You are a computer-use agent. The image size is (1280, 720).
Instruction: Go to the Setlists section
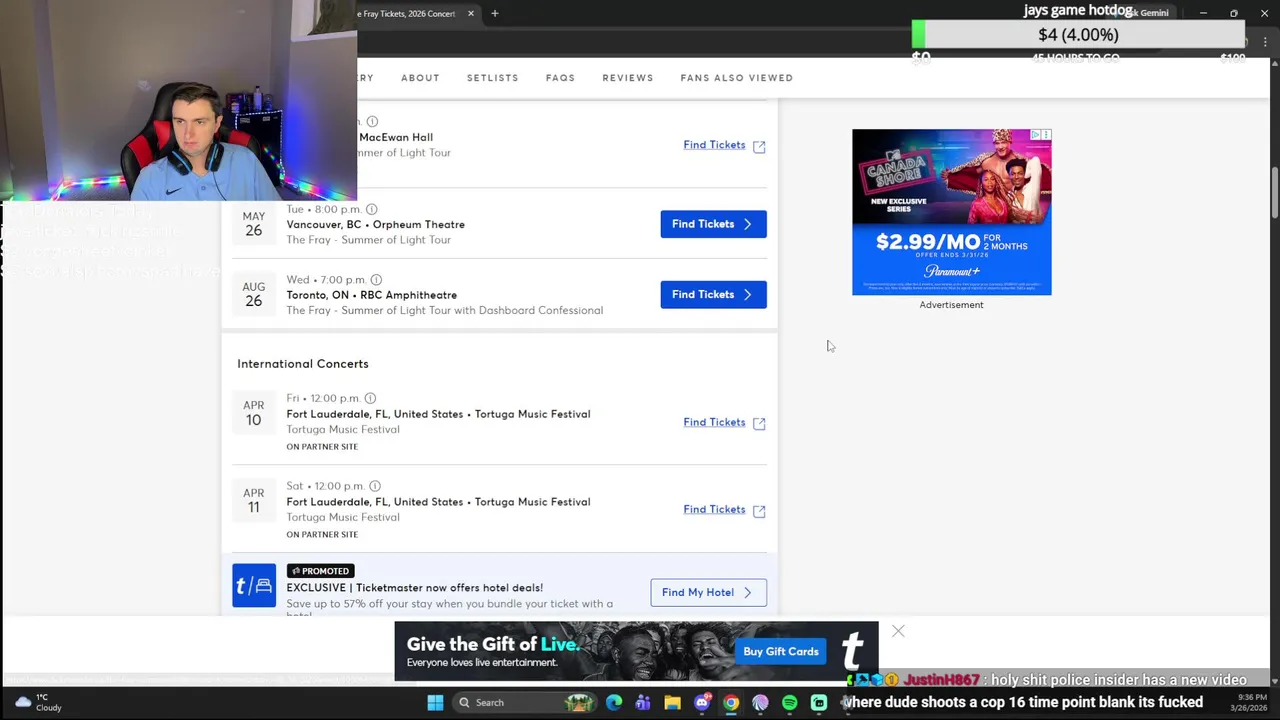(493, 78)
